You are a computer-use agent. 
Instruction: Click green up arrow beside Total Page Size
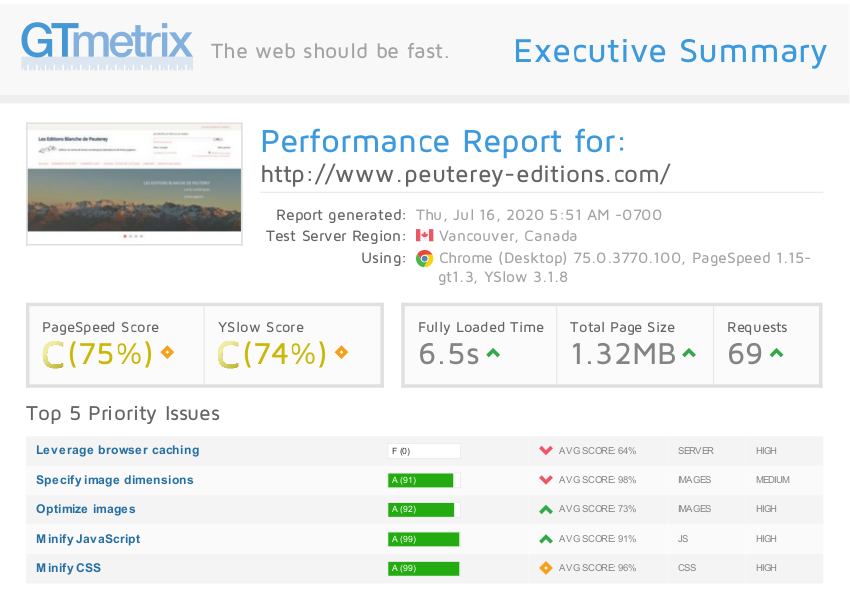click(x=689, y=353)
